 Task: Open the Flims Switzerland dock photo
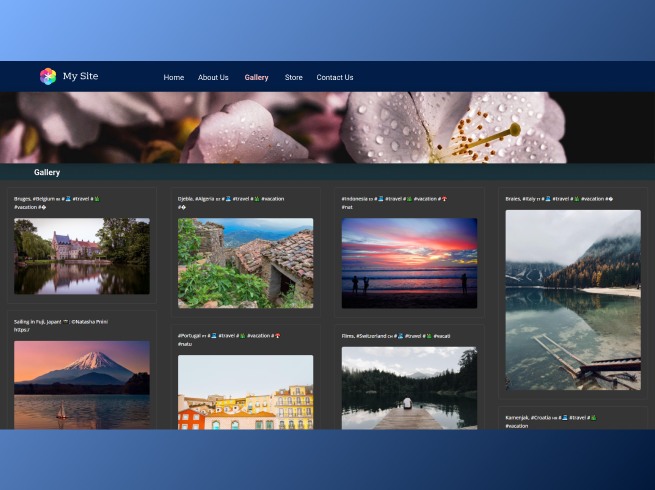[x=409, y=388]
